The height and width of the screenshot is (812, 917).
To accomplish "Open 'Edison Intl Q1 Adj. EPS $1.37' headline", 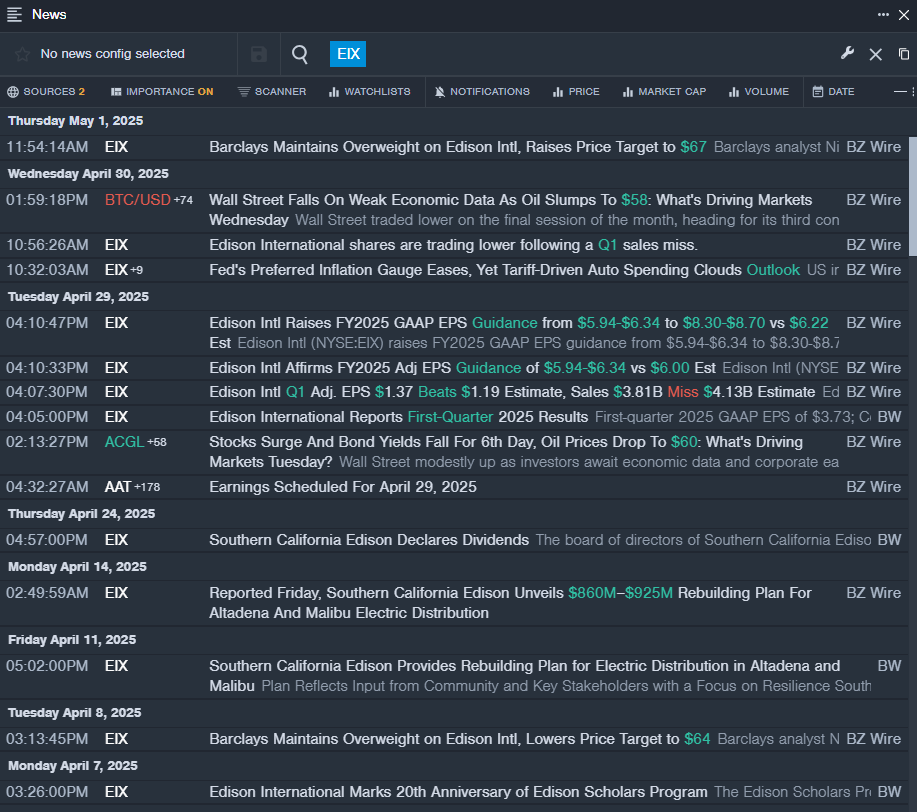I will coord(512,391).
